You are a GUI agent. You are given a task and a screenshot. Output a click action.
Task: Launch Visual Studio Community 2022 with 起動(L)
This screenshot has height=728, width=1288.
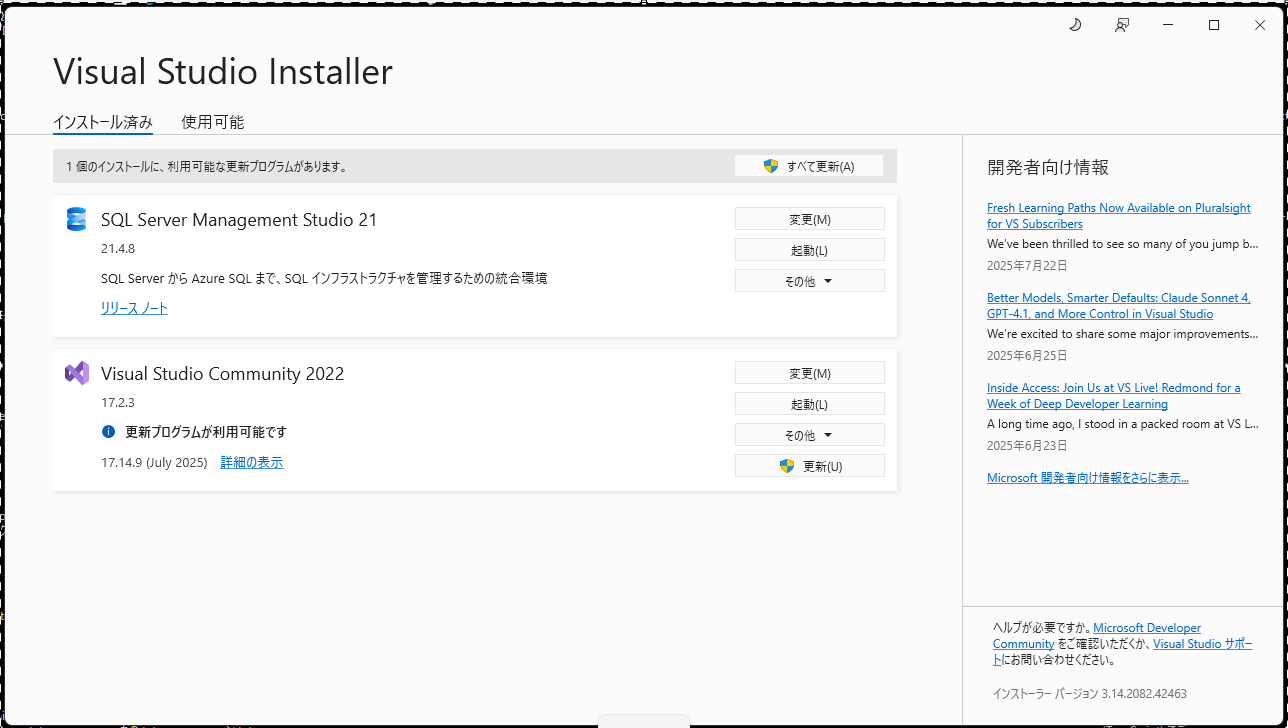(x=810, y=404)
